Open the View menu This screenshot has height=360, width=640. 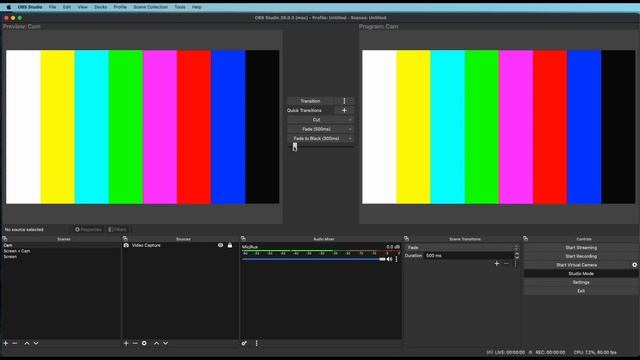82,7
